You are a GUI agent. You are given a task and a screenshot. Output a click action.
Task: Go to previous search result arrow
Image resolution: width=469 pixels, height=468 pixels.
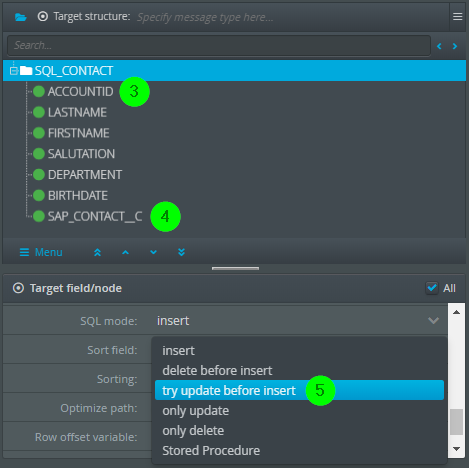pyautogui.click(x=439, y=46)
